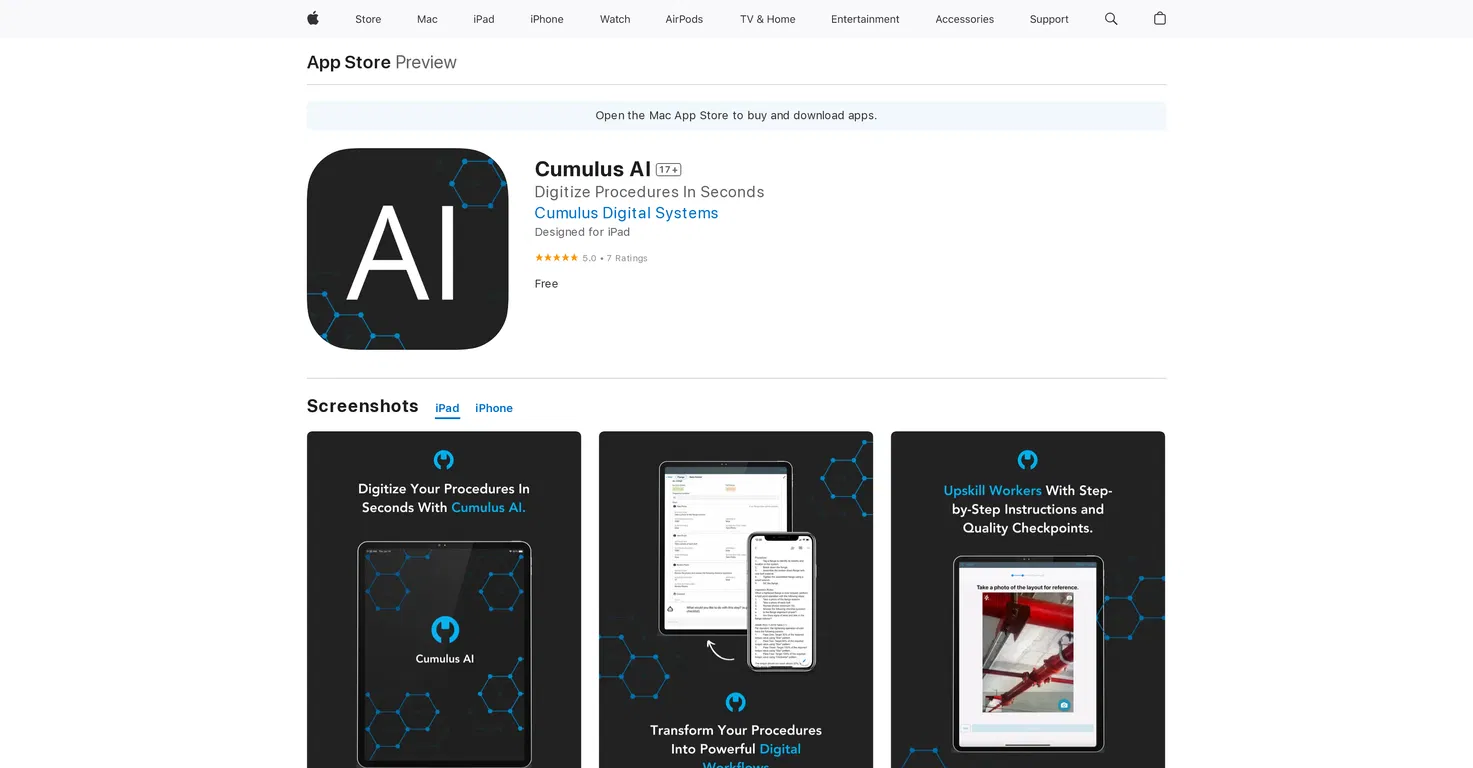Click the 'Preview' text in header
Image resolution: width=1473 pixels, height=768 pixels.
click(426, 62)
